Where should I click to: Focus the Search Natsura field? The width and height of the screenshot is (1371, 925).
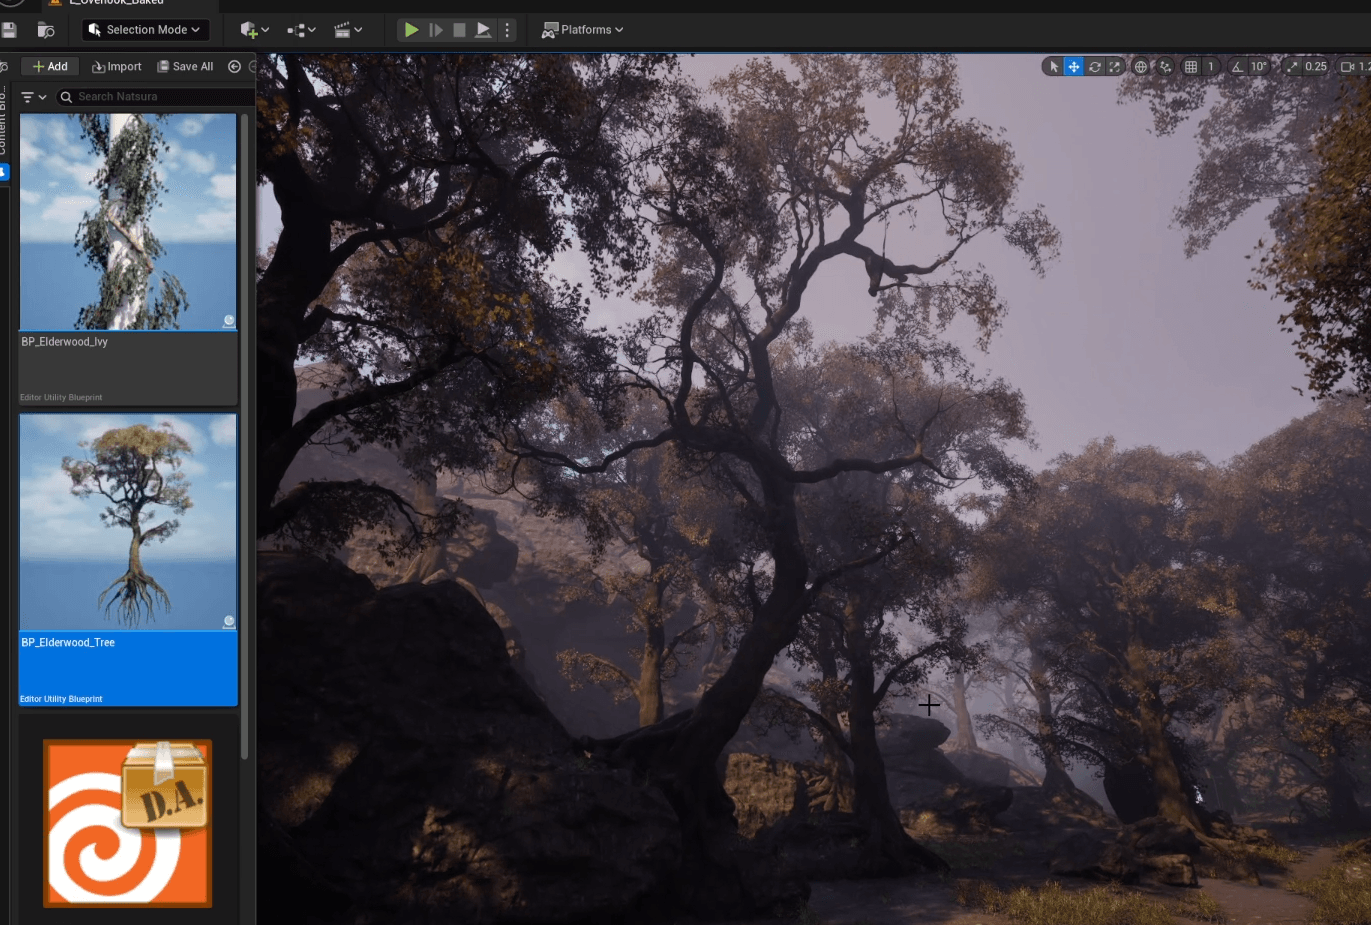(155, 97)
